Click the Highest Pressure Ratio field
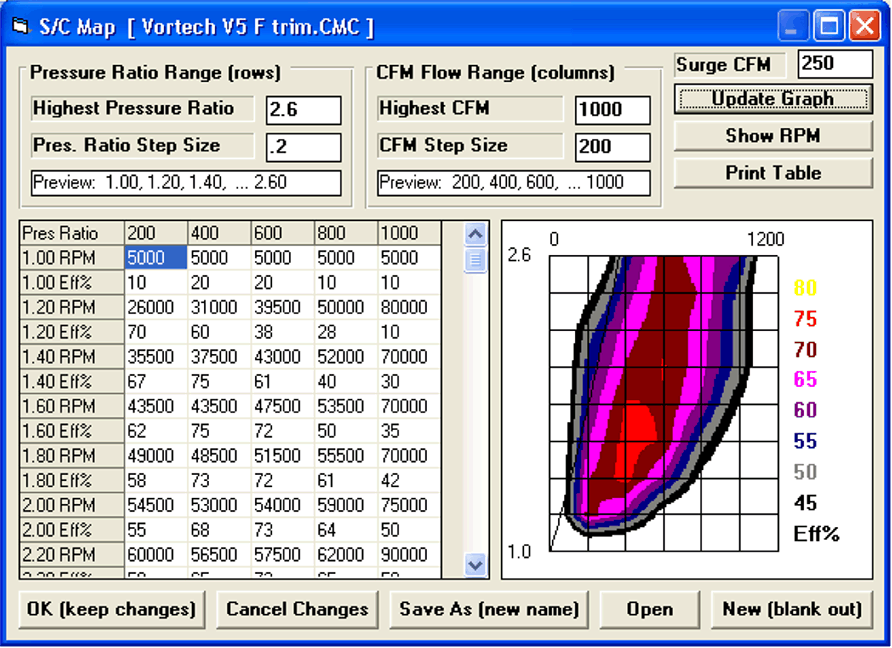 [x=304, y=110]
